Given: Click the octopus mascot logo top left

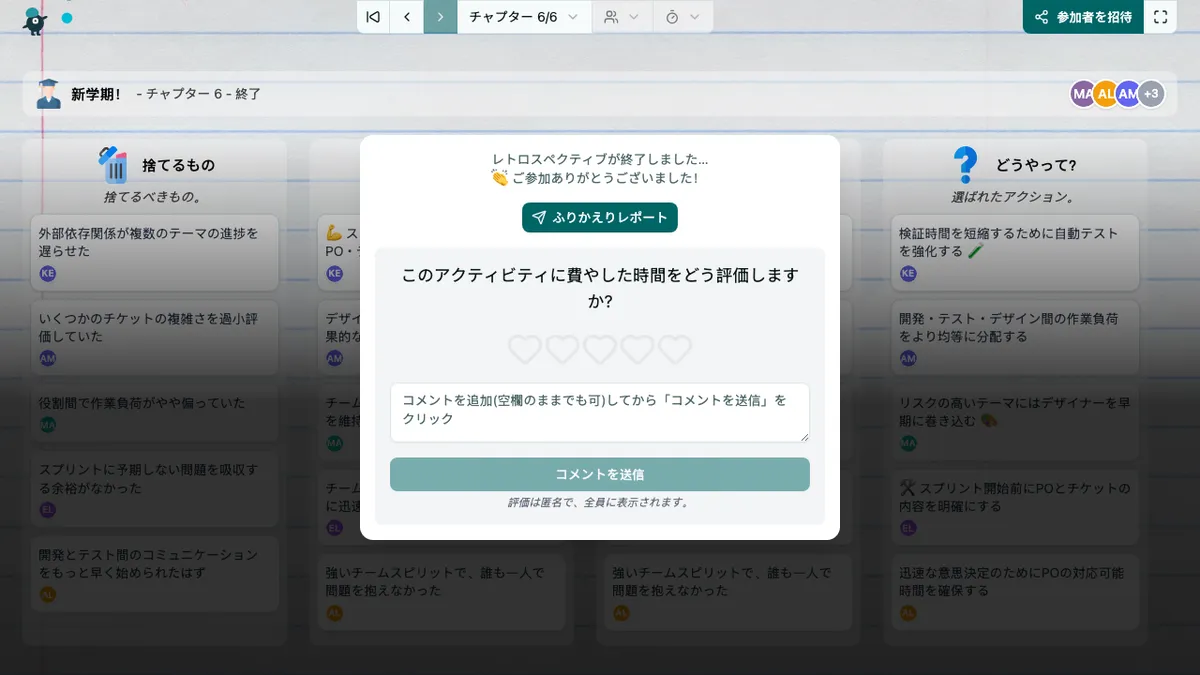Looking at the screenshot, I should (34, 19).
